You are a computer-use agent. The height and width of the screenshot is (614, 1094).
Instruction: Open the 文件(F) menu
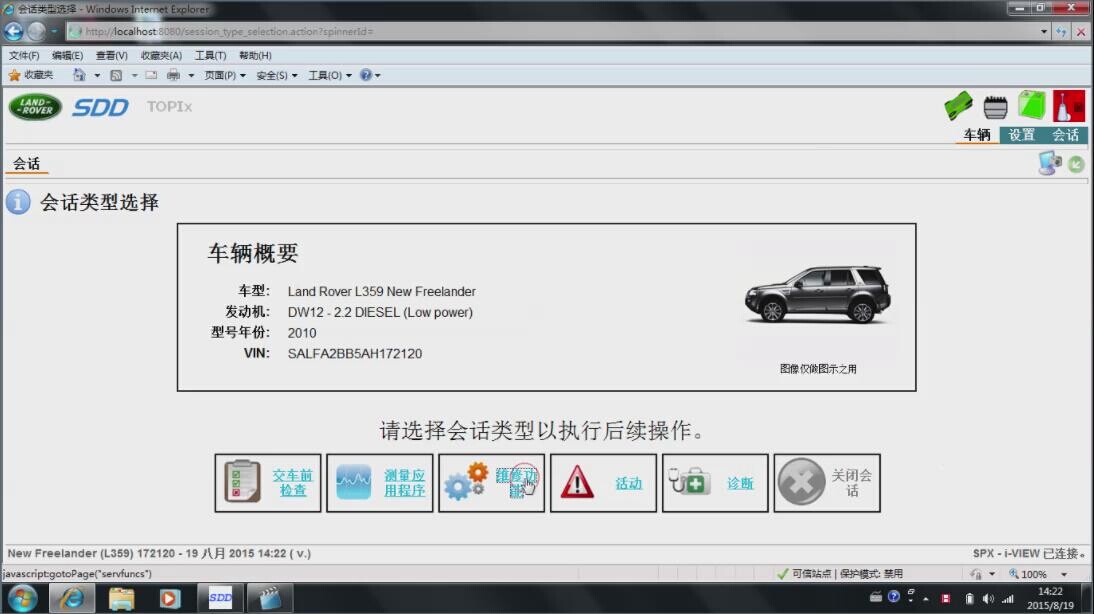(x=24, y=55)
